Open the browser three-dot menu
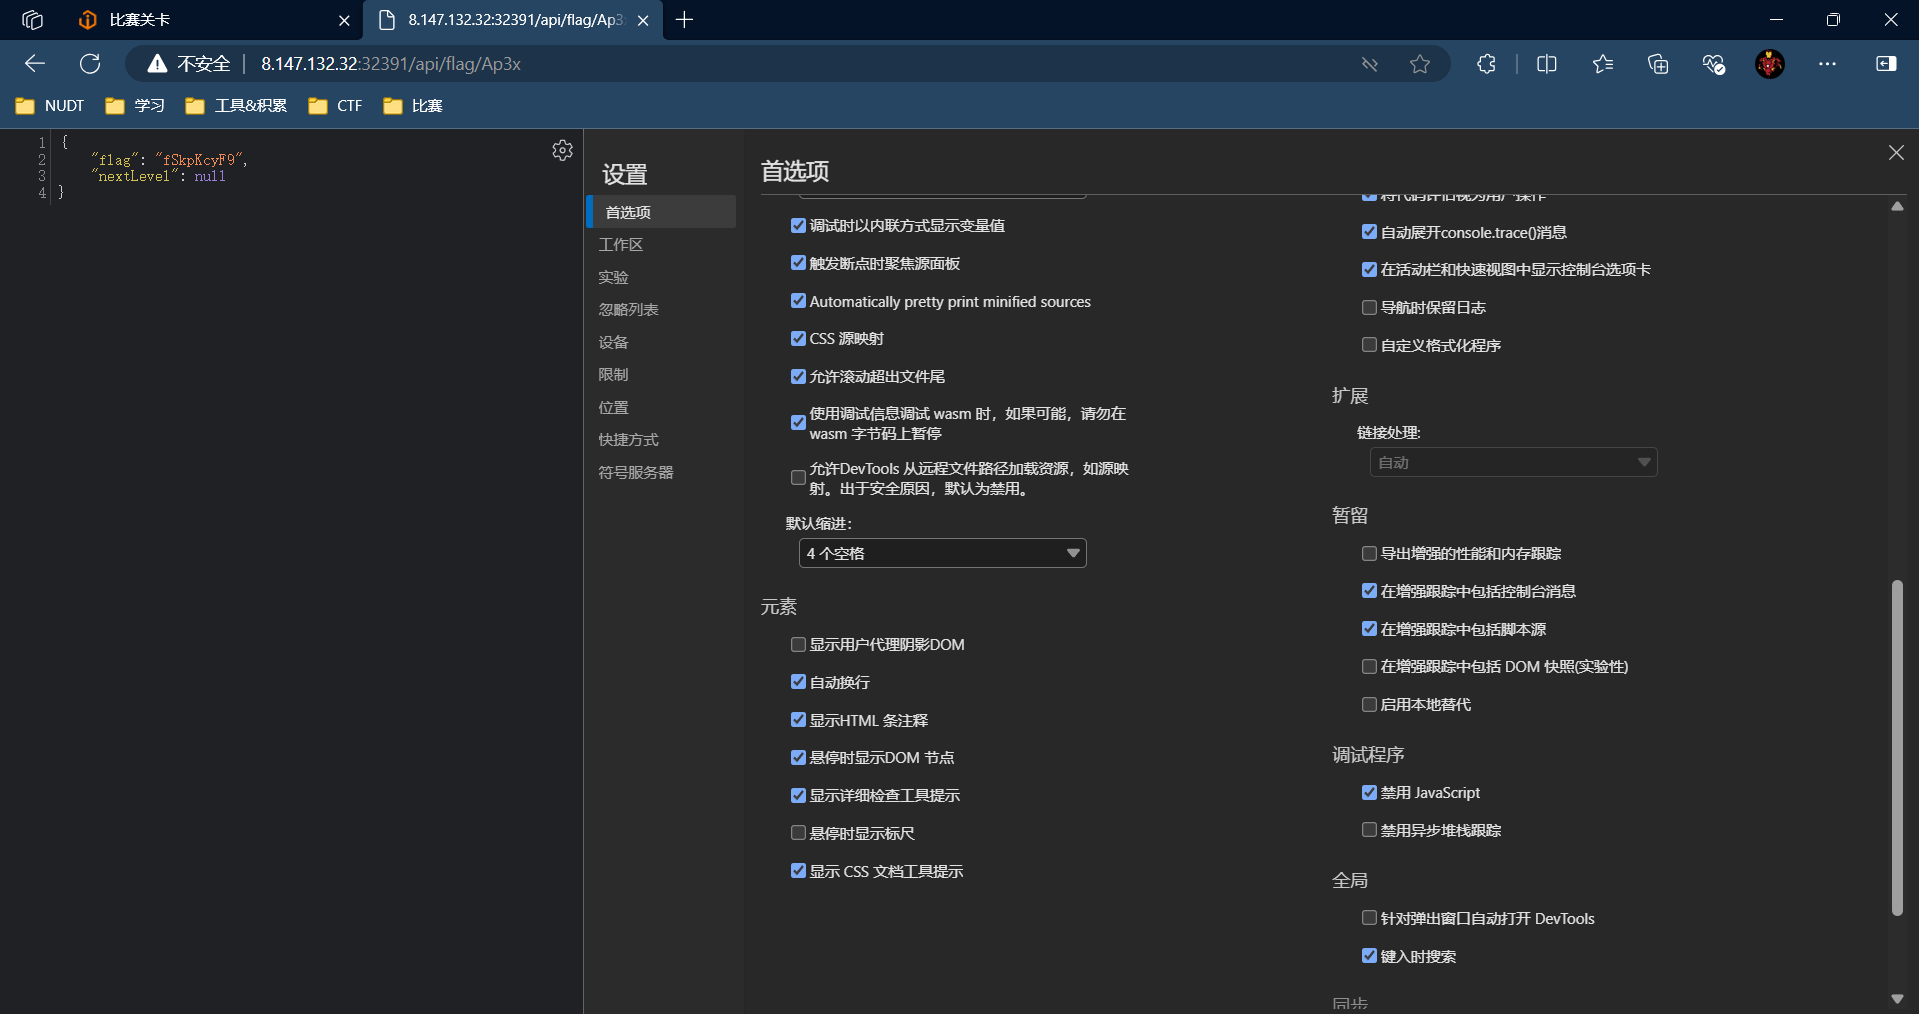1919x1014 pixels. [1827, 64]
